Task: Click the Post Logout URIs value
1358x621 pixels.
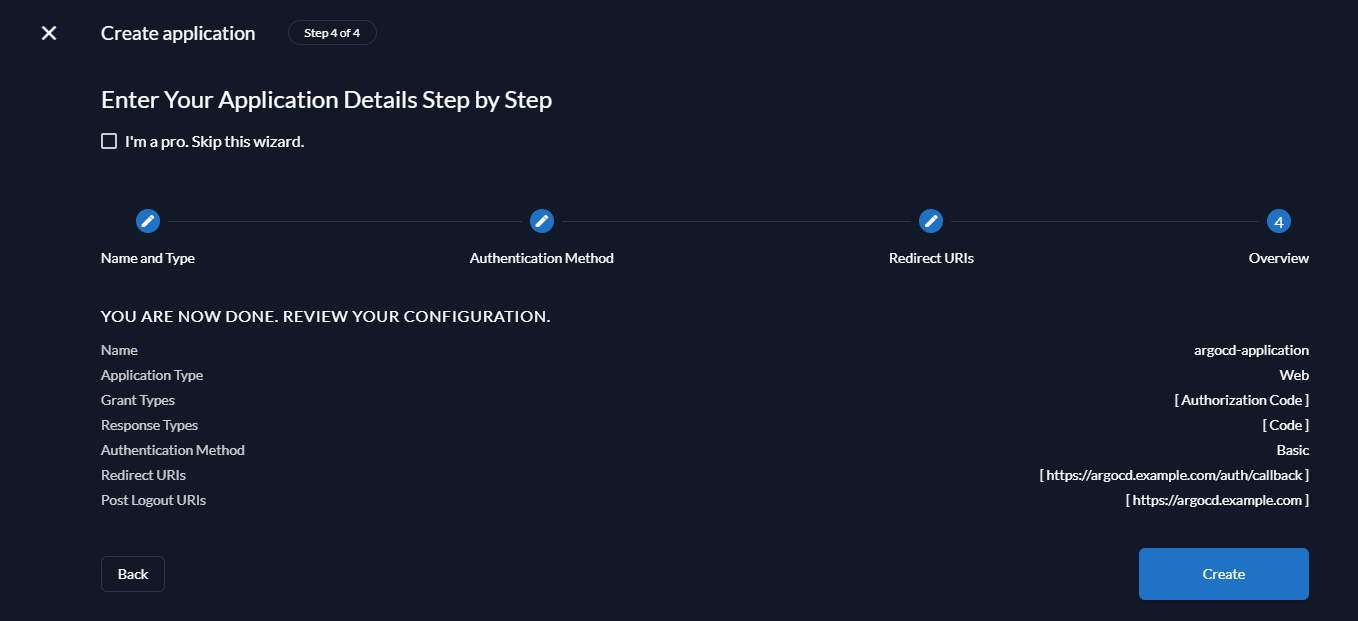Action: coord(1217,500)
